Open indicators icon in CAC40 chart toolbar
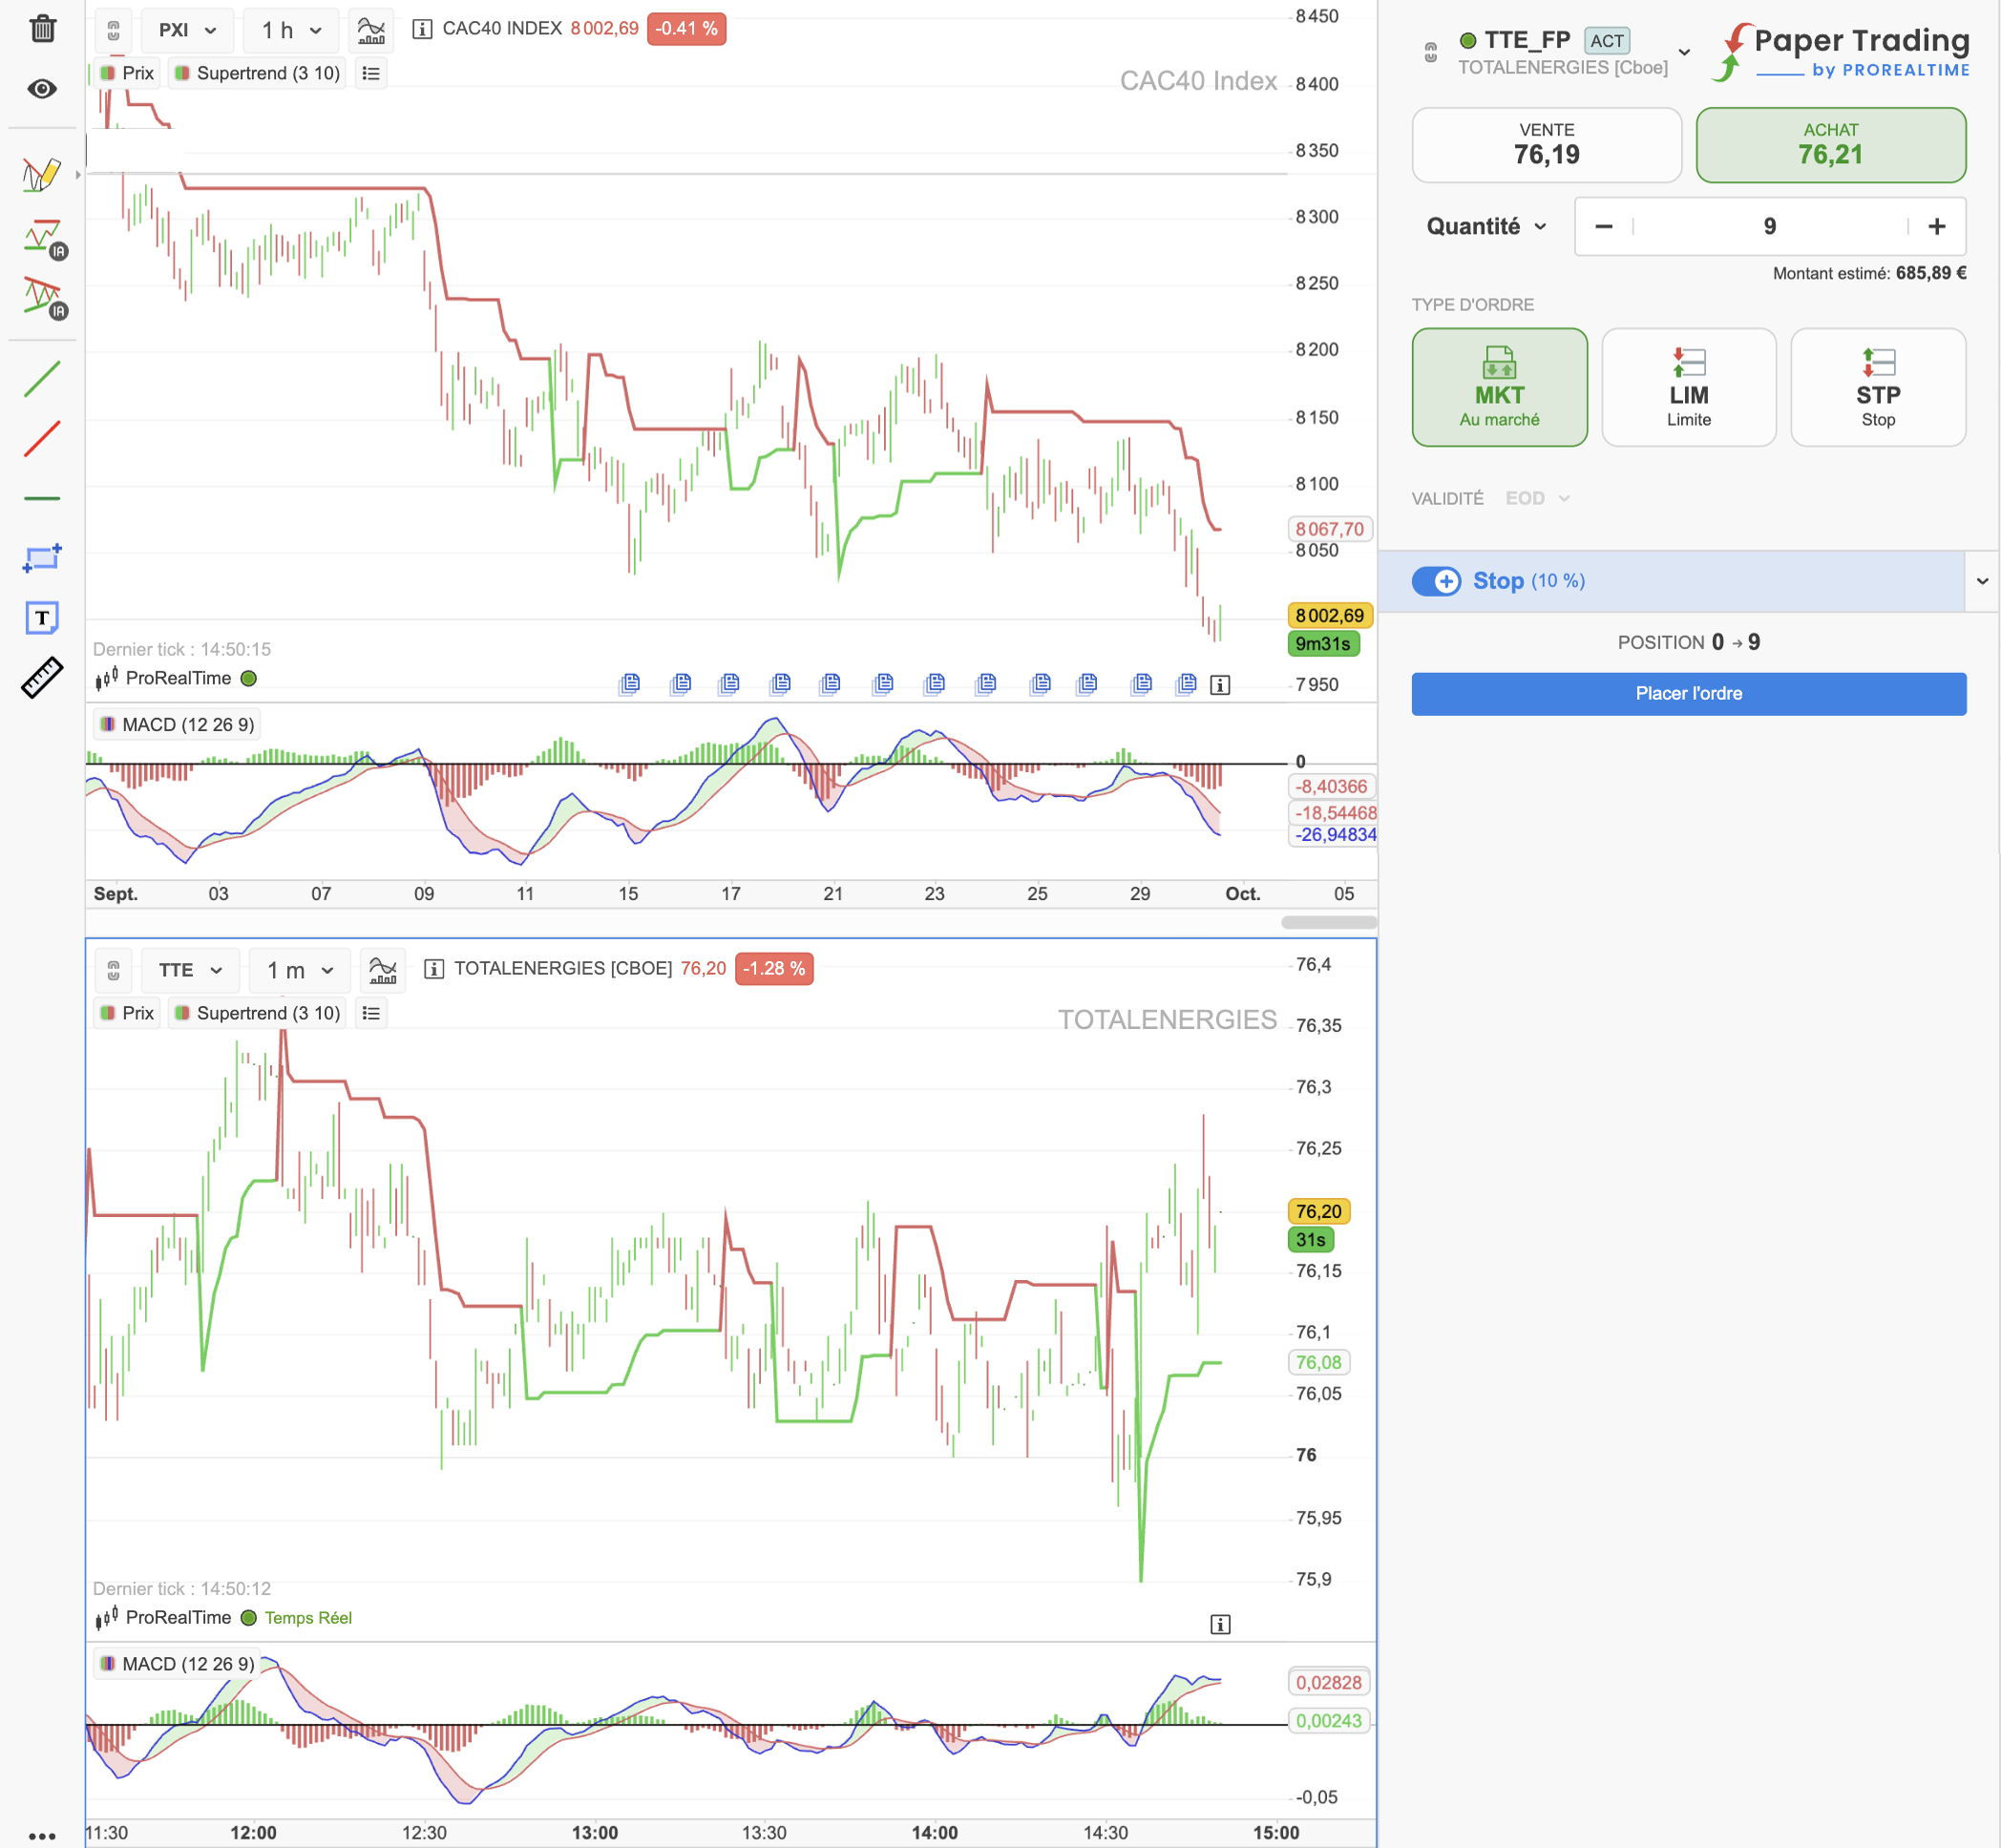The height and width of the screenshot is (1848, 2001). coord(371,30)
